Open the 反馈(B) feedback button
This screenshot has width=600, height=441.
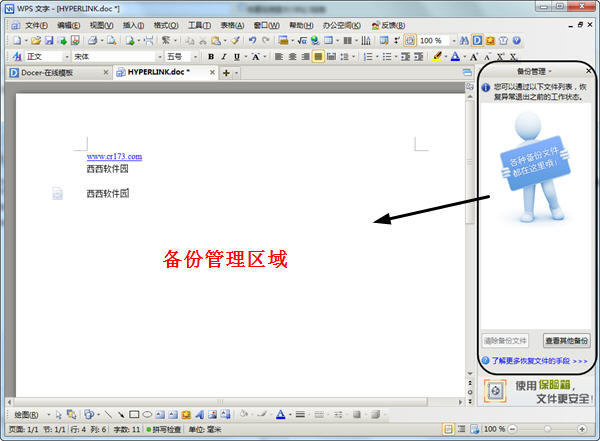388,25
